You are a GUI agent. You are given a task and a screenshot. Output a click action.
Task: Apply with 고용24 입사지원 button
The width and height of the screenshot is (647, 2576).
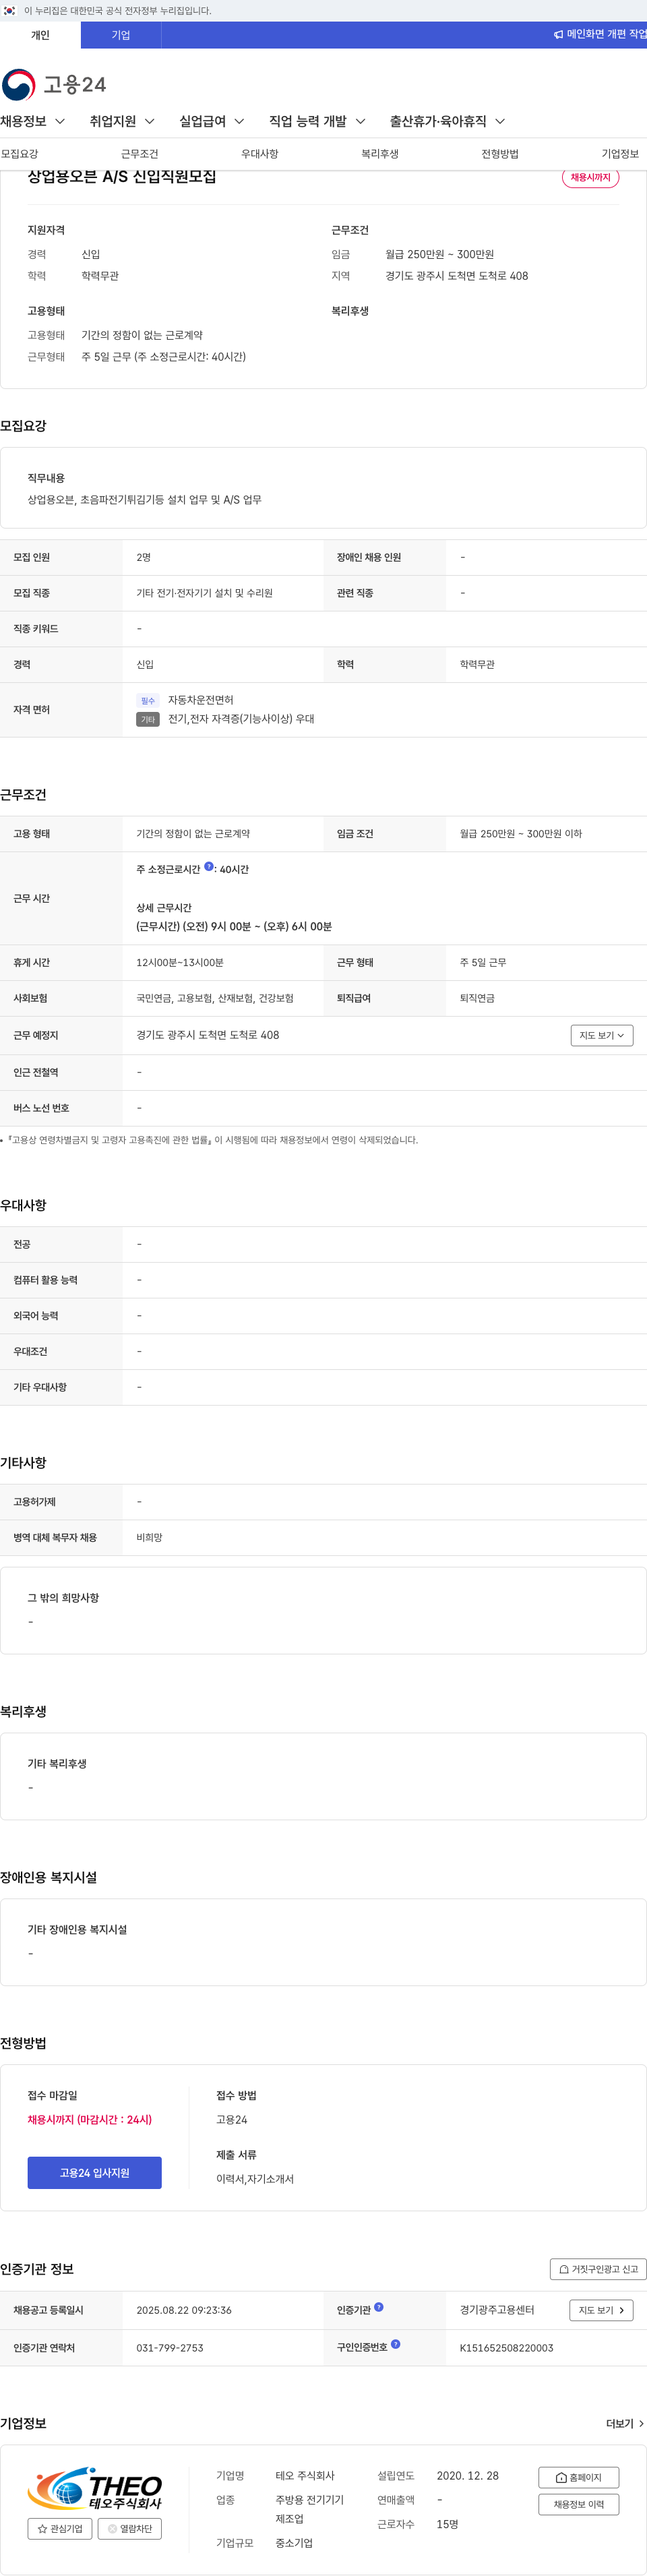point(95,2173)
